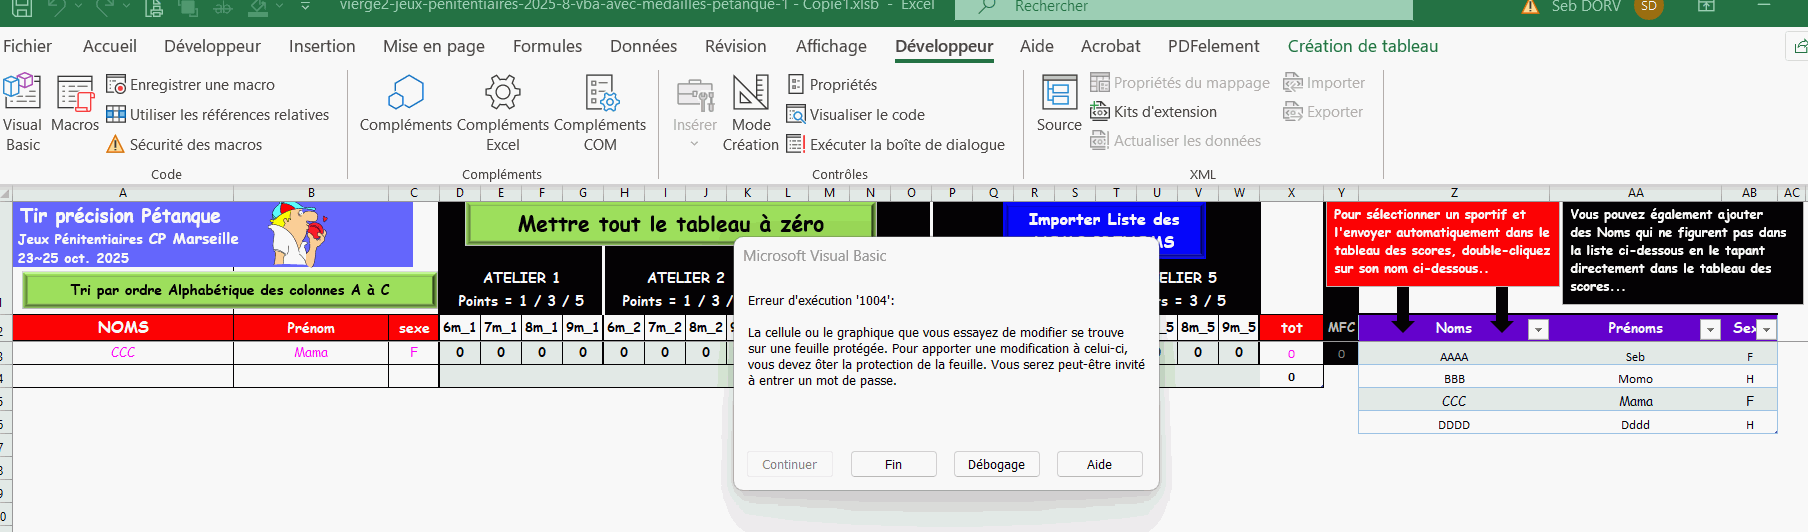Image resolution: width=1808 pixels, height=532 pixels.
Task: Click the blue Importer Liste button
Action: 1103,230
